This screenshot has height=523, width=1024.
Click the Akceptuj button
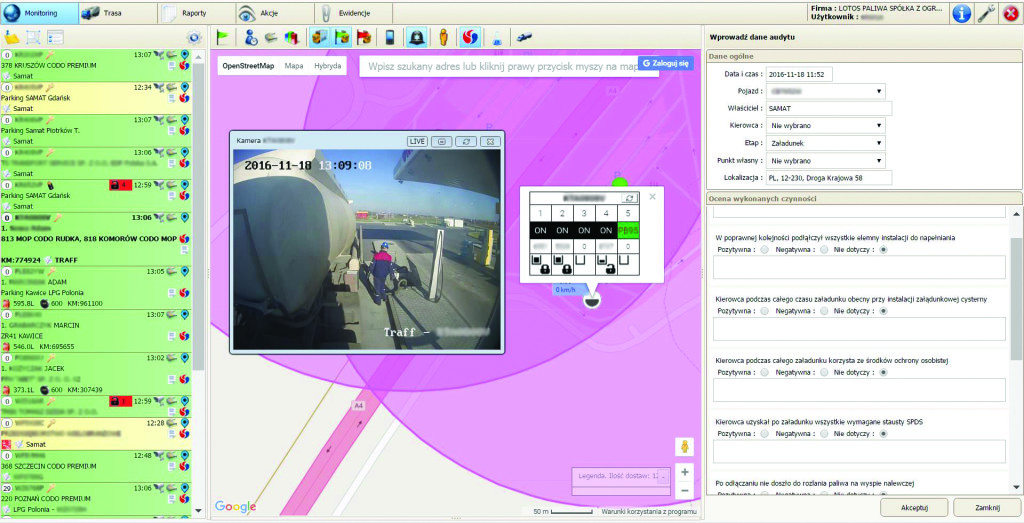914,508
